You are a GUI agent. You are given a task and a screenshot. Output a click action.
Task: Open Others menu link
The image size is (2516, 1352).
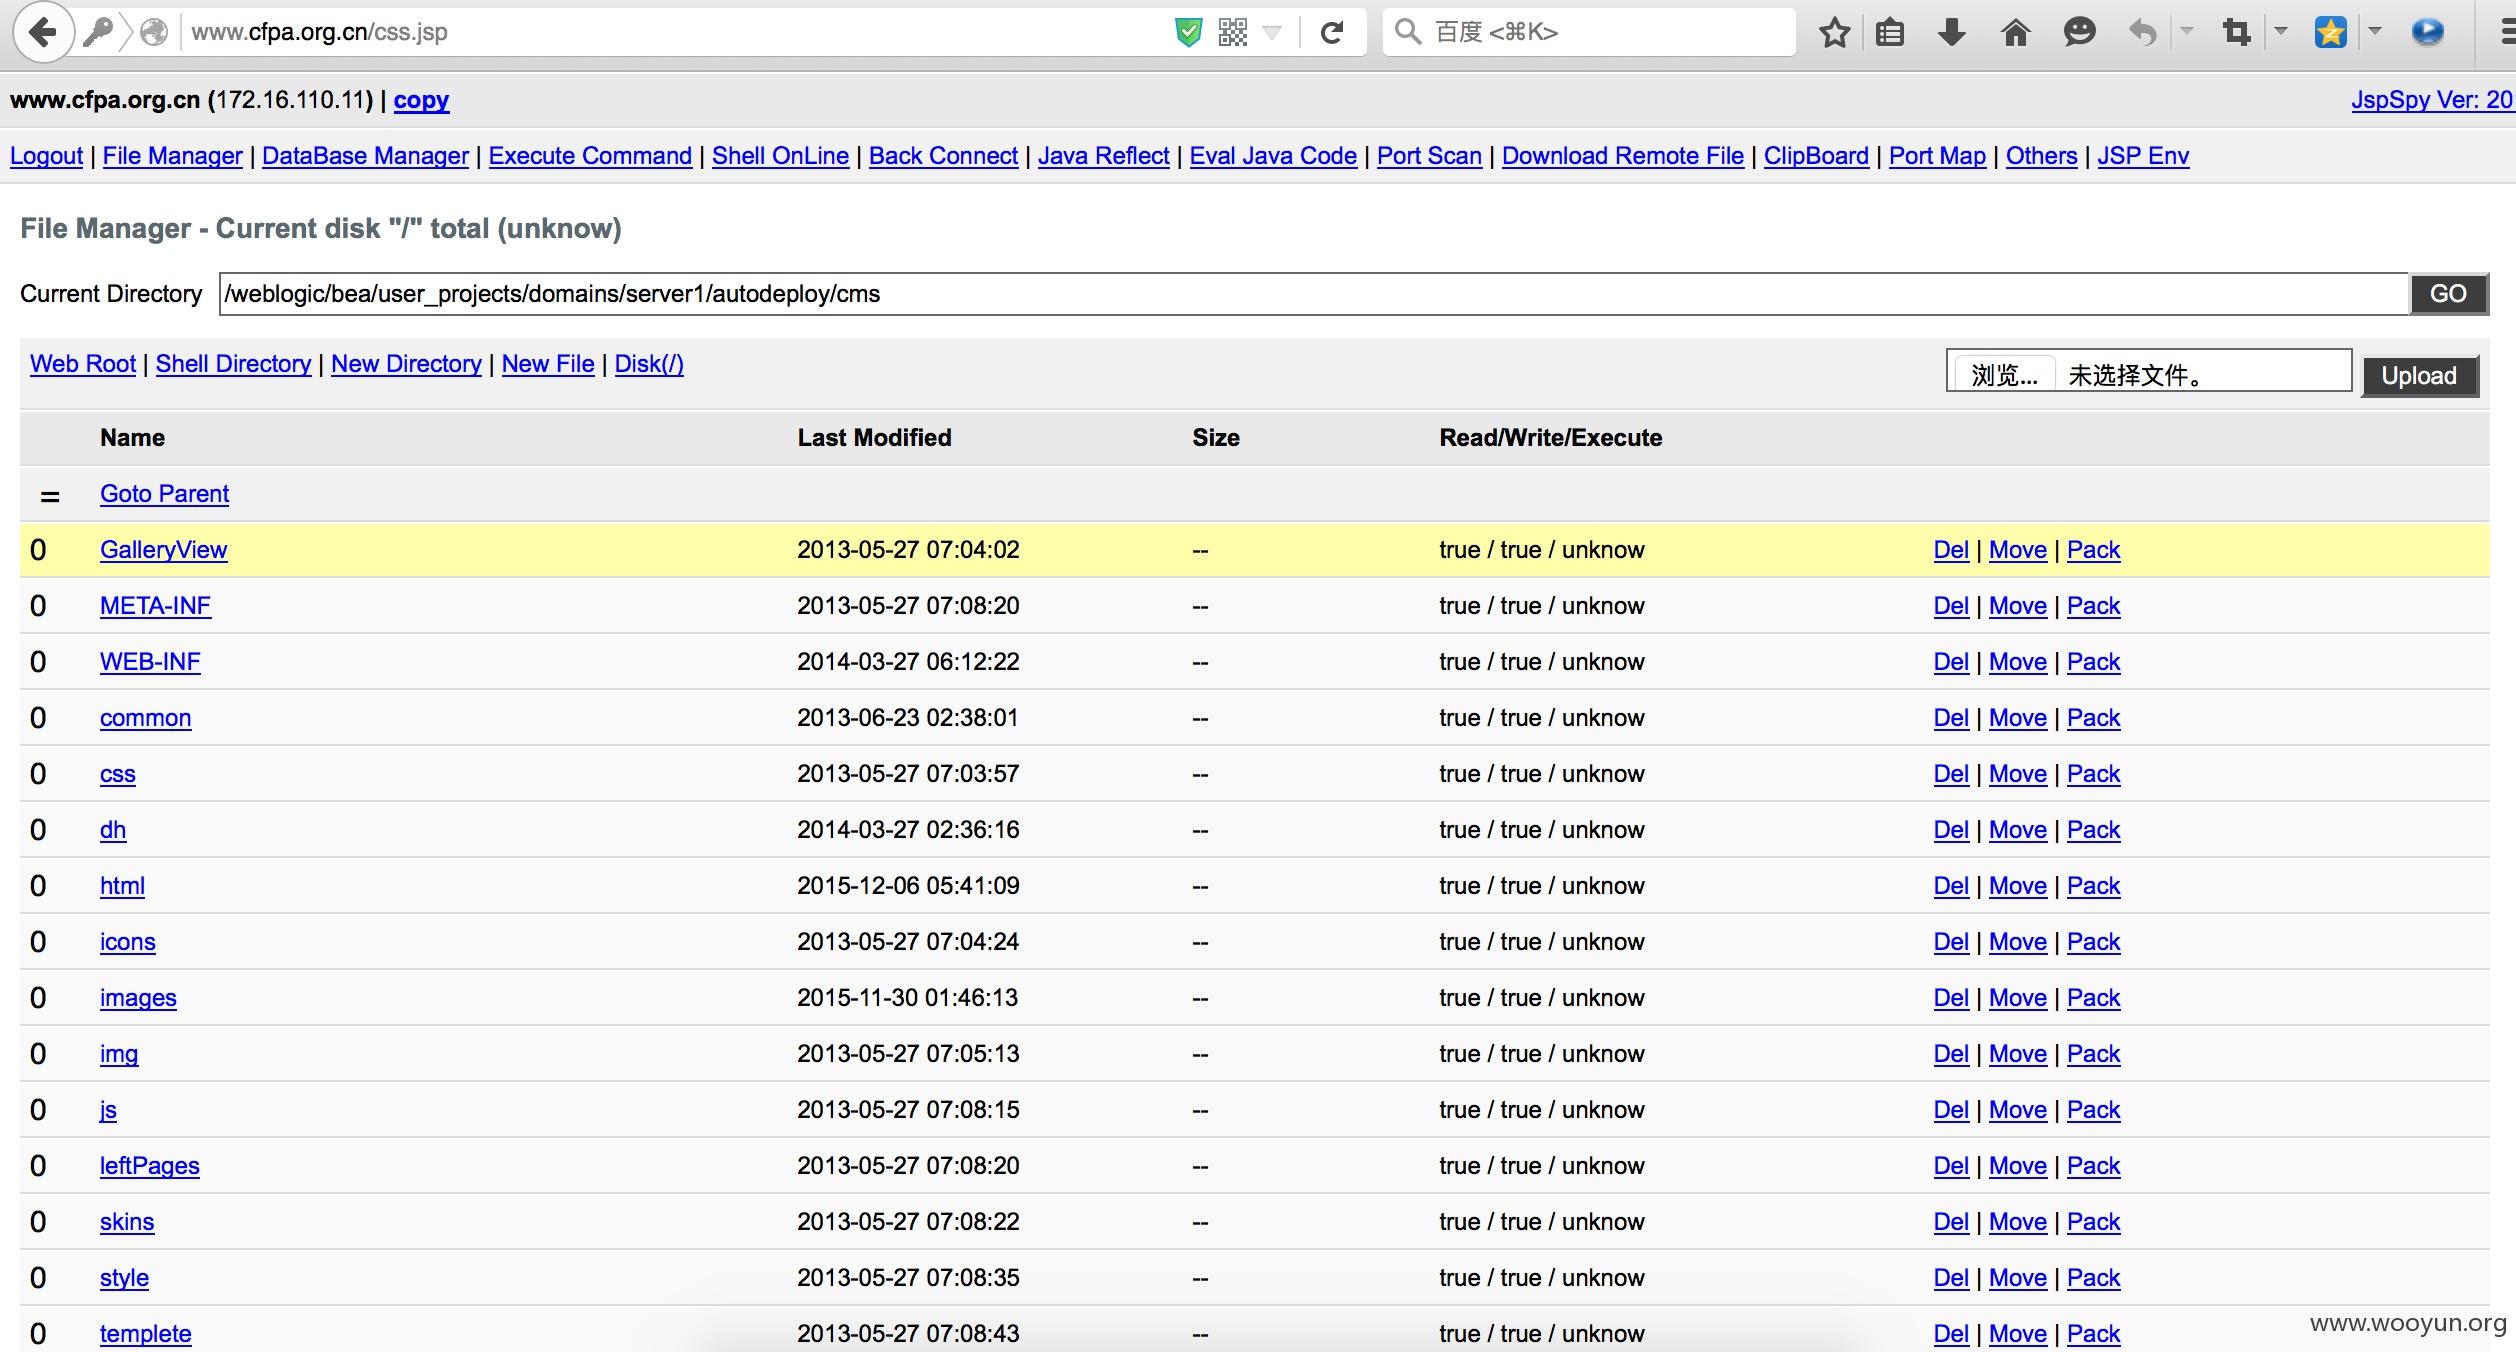[2042, 156]
